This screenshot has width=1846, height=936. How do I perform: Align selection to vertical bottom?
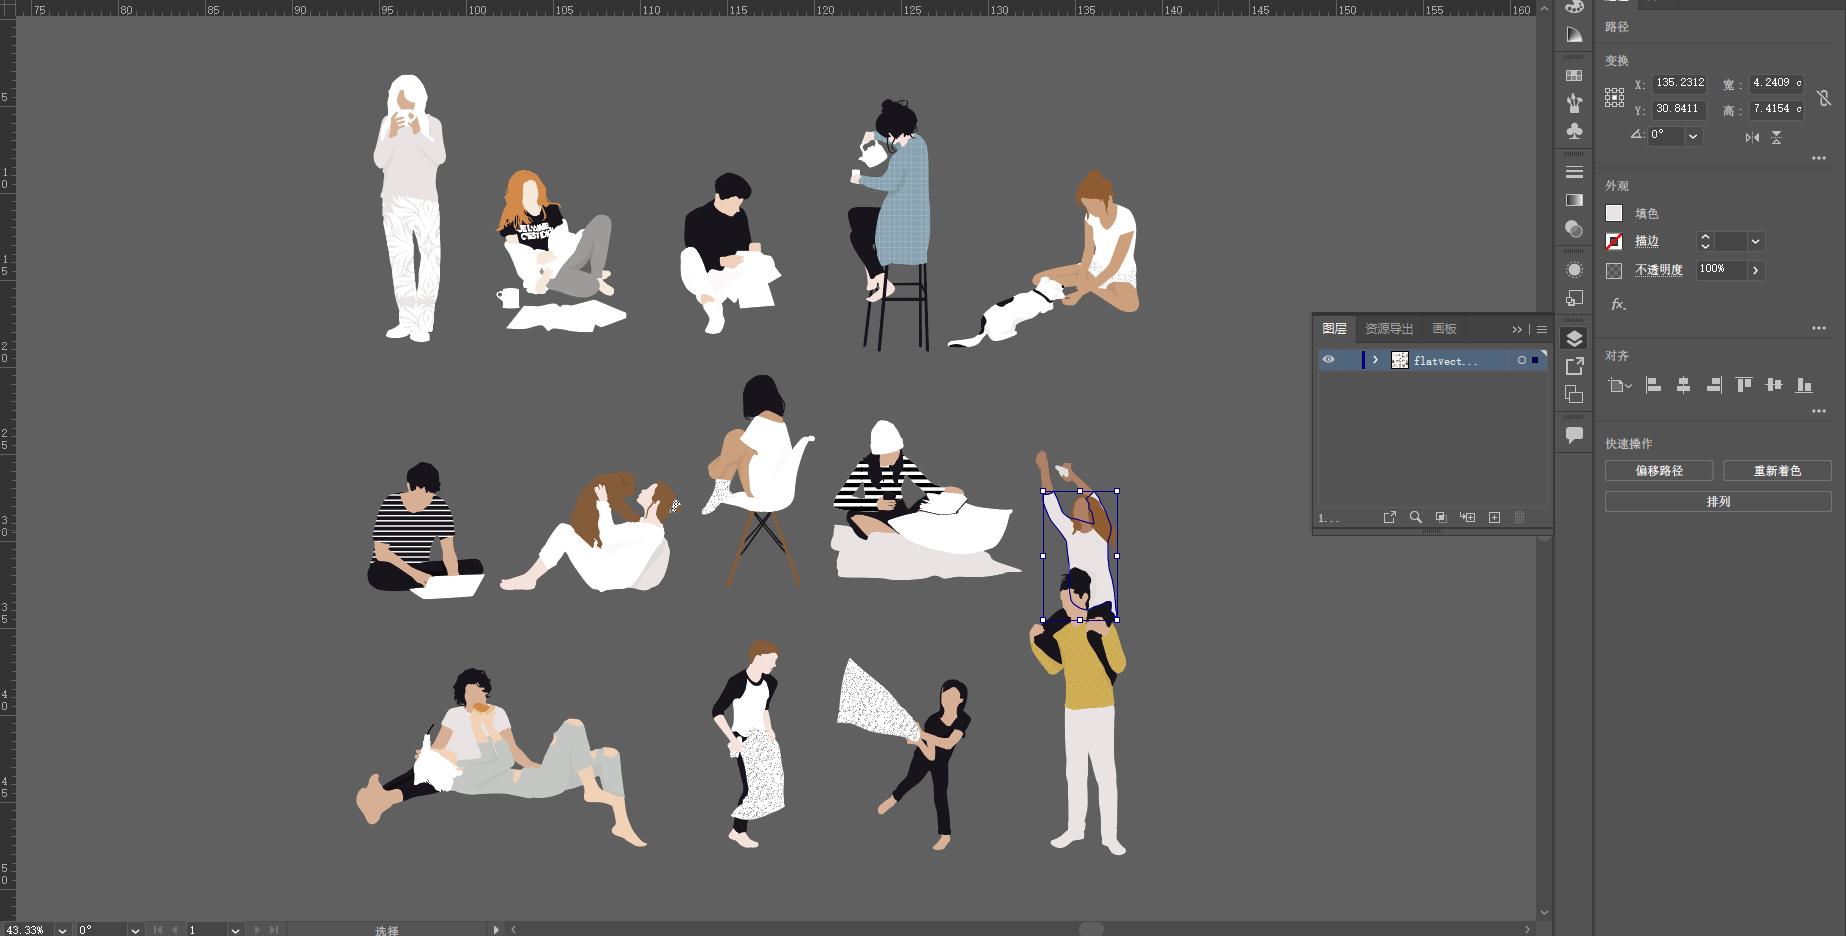[x=1804, y=385]
